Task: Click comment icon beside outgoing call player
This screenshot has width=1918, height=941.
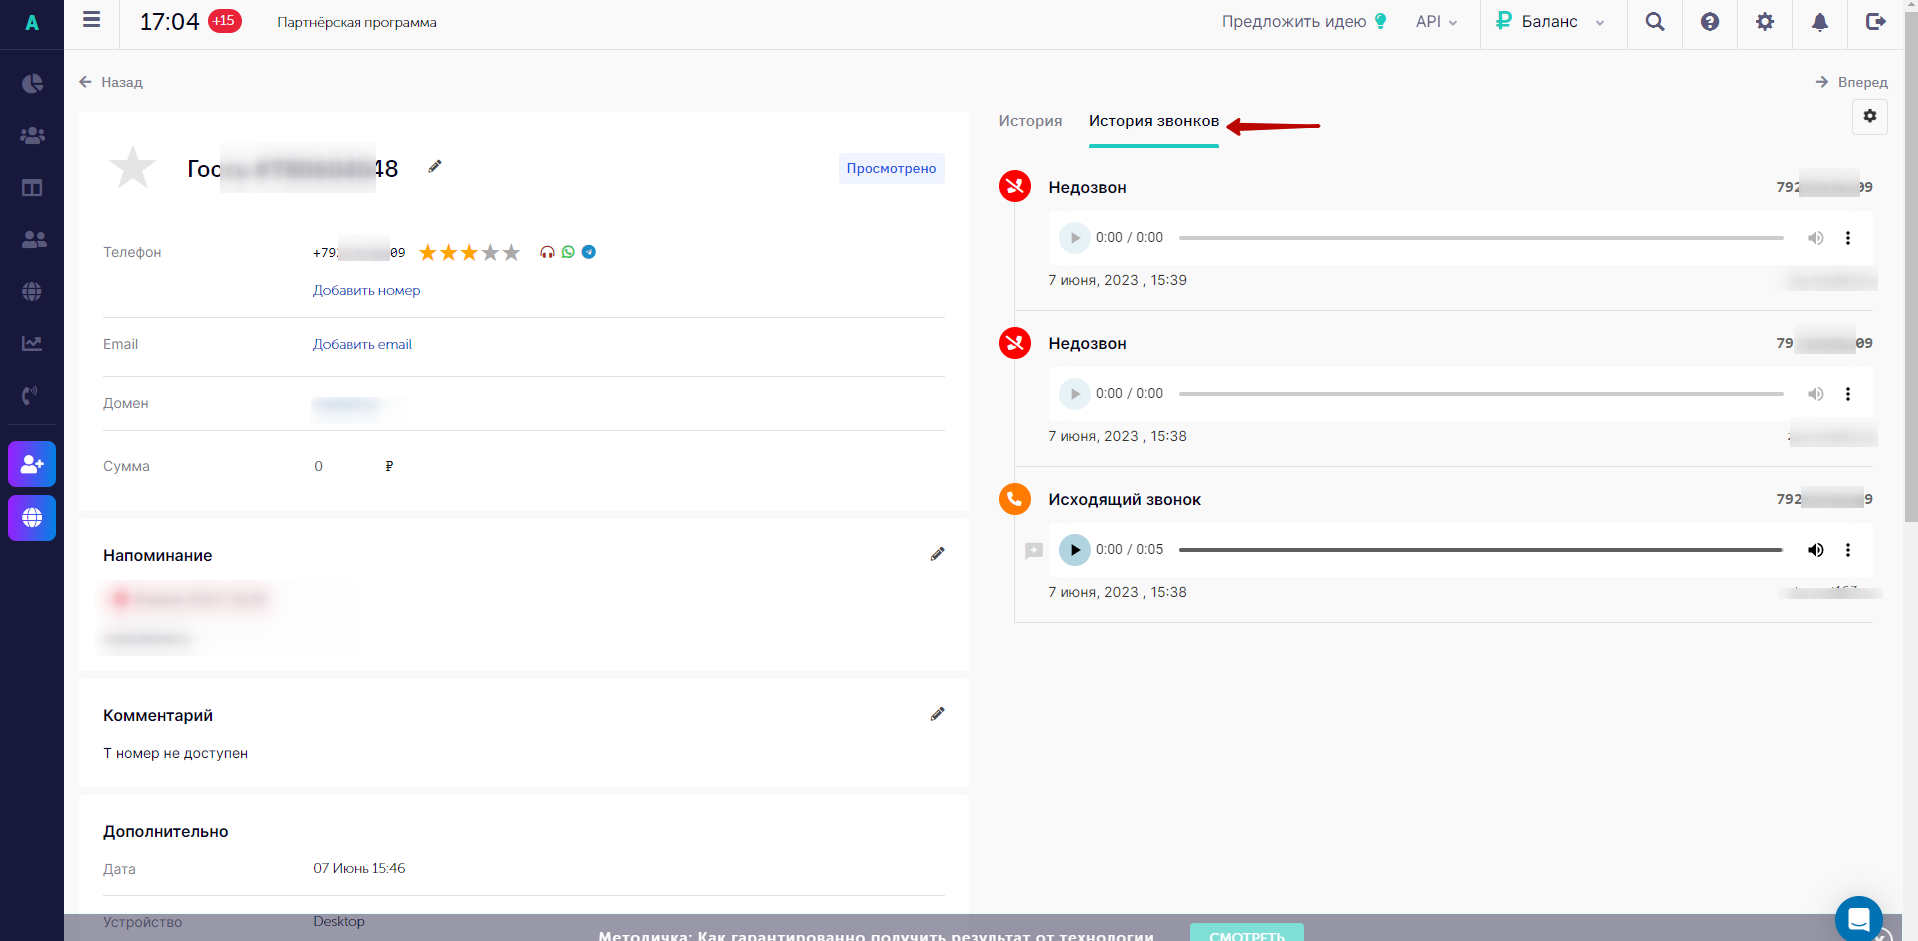Action: tap(1034, 550)
